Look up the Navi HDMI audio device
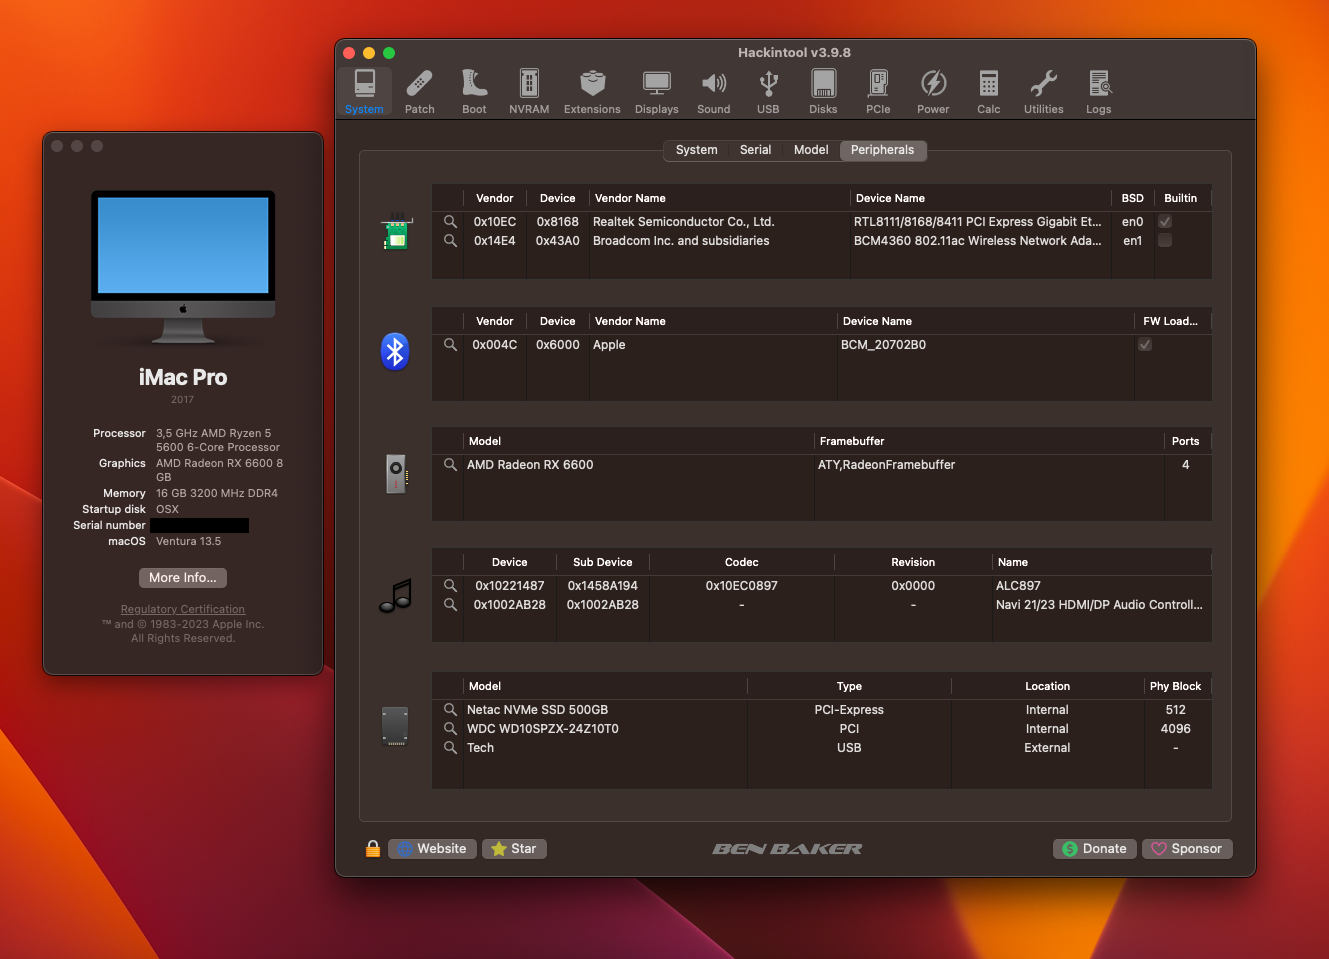The width and height of the screenshot is (1329, 959). [x=450, y=605]
